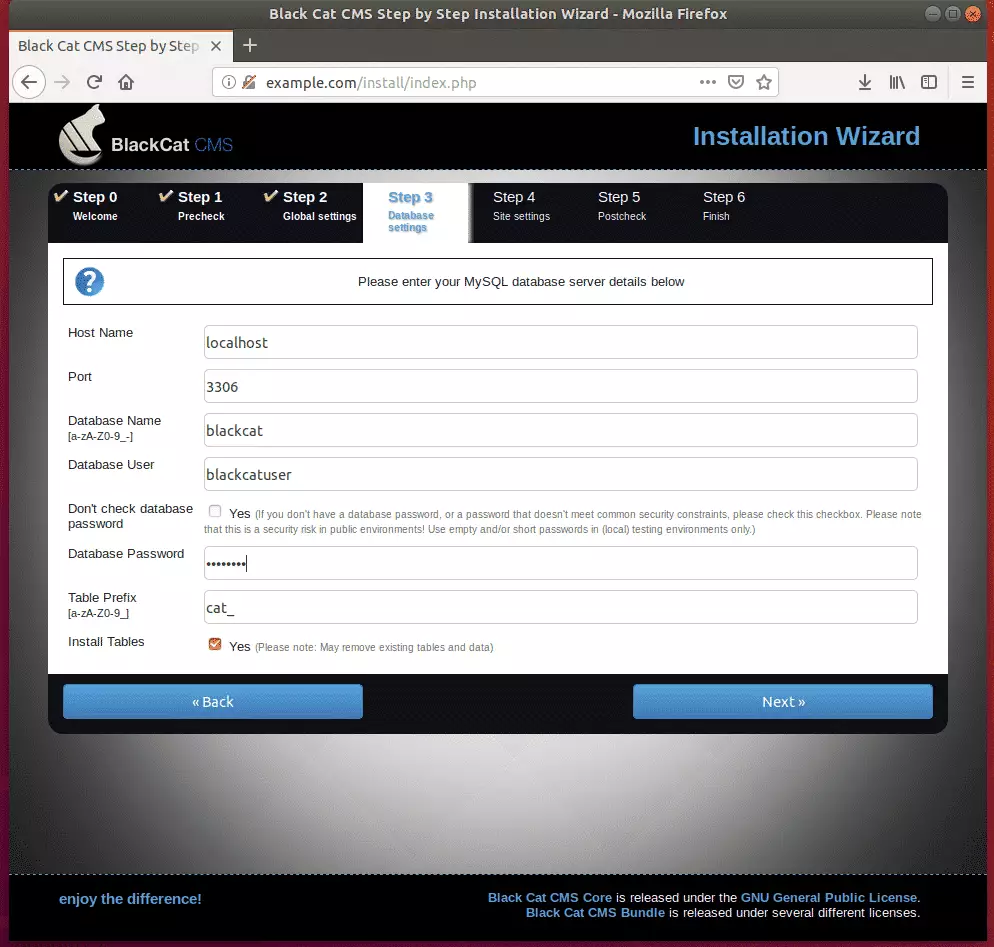
Task: Close the Black Cat CMS tab
Action: coord(216,46)
